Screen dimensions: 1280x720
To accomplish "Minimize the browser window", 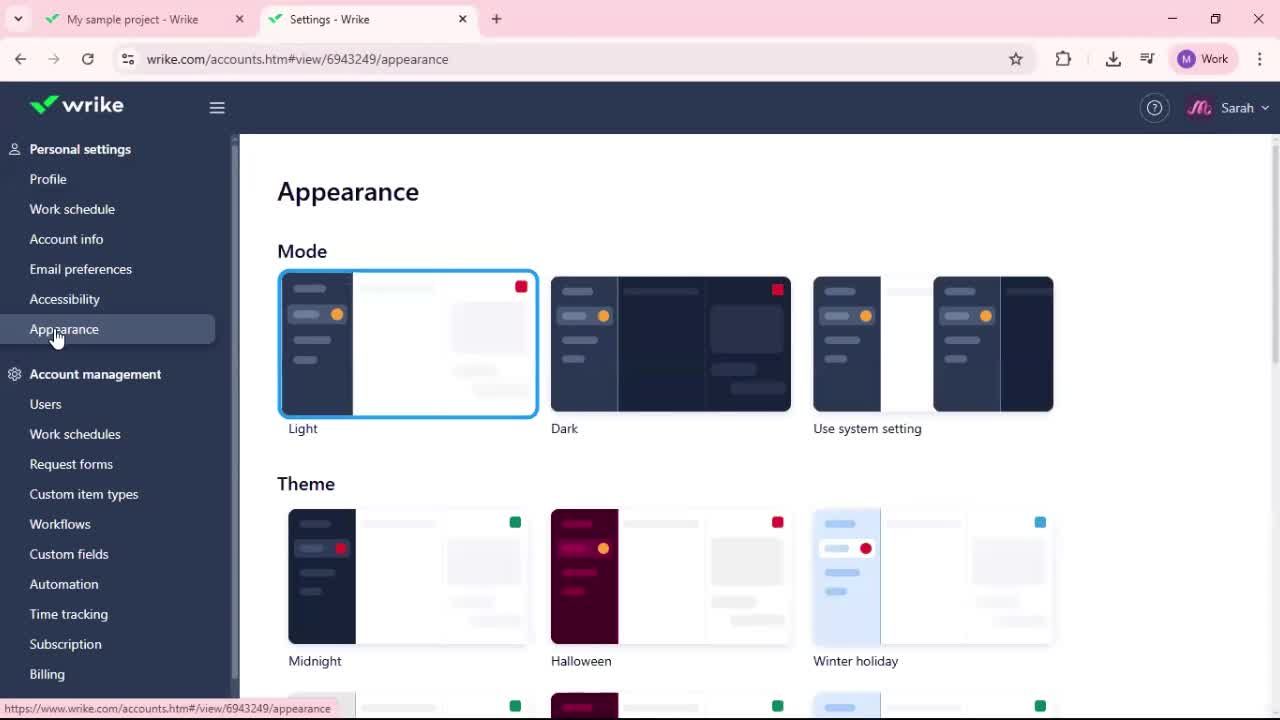I will pos(1172,19).
